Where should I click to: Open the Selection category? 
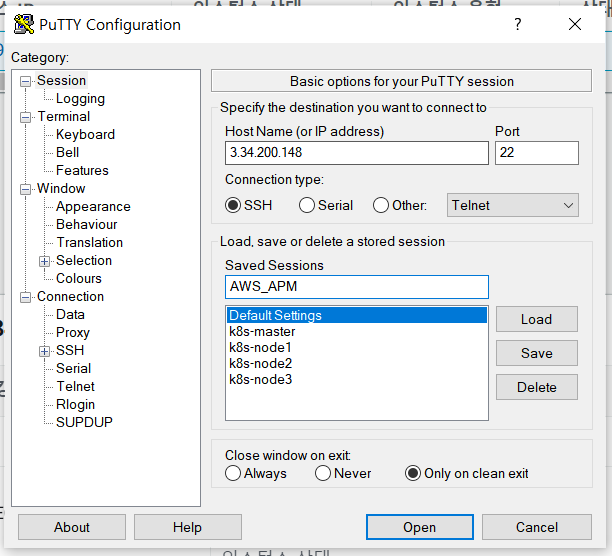pos(84,260)
